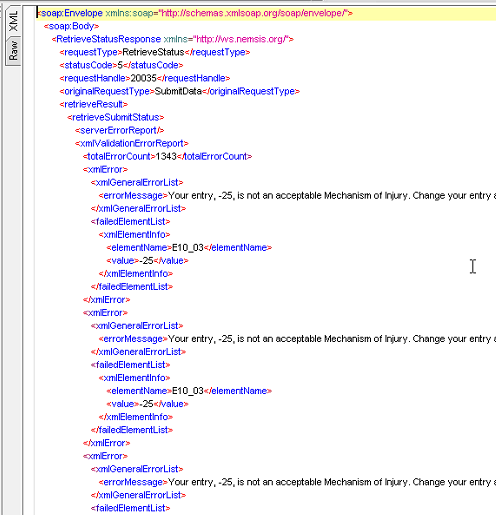Click the first errorMessage text about Mechanism of Injury

click(x=332, y=195)
